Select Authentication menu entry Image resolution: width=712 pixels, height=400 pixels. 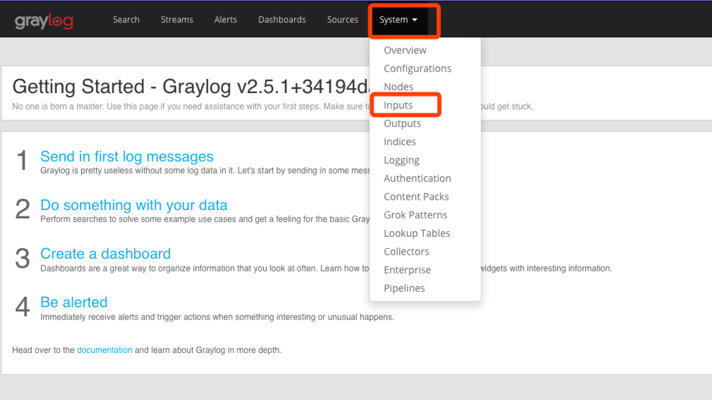417,178
